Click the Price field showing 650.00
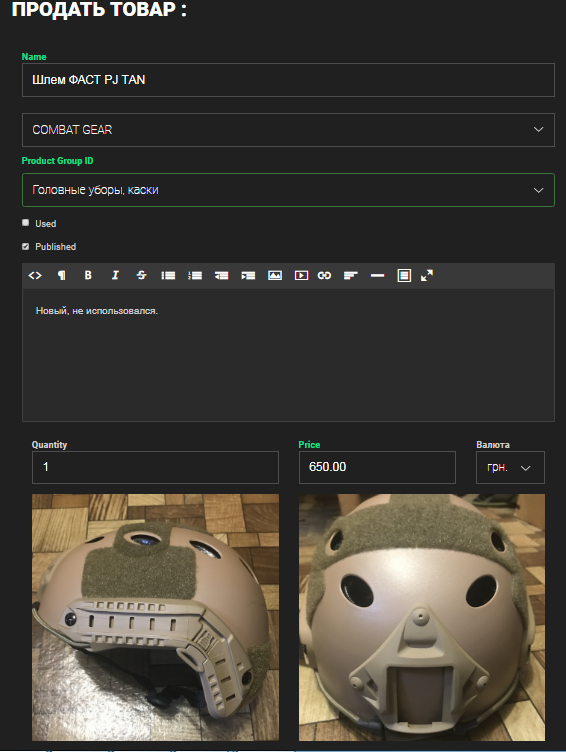The image size is (566, 752). [x=377, y=467]
